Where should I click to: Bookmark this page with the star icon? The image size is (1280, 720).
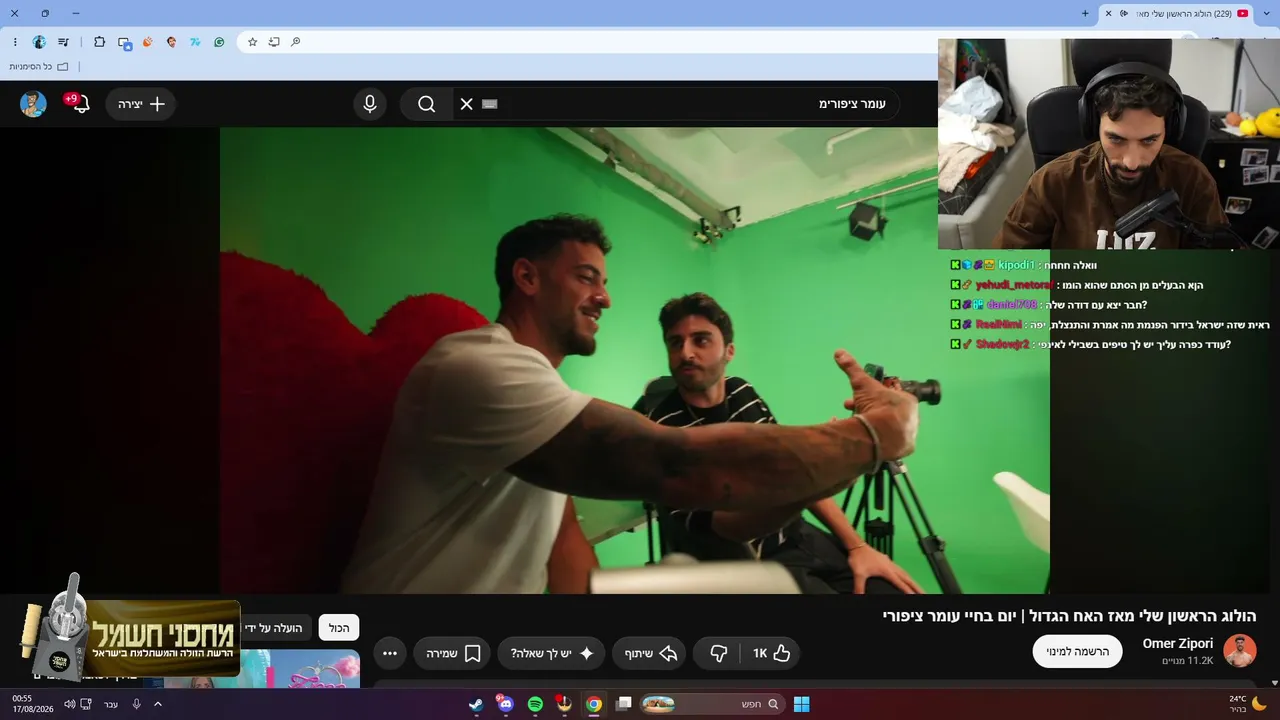point(252,42)
